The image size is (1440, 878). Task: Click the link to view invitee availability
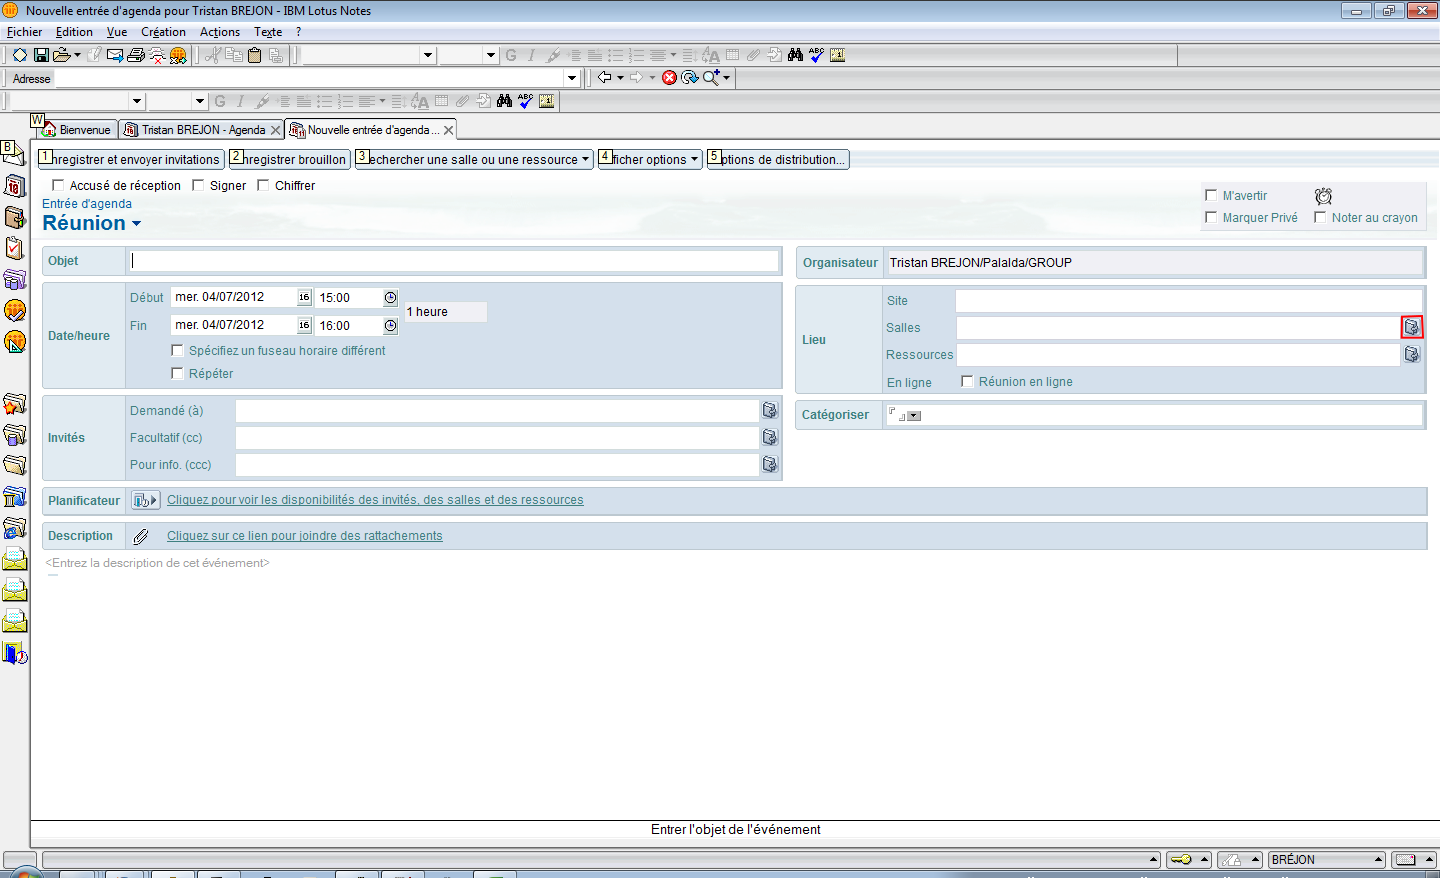(x=375, y=500)
